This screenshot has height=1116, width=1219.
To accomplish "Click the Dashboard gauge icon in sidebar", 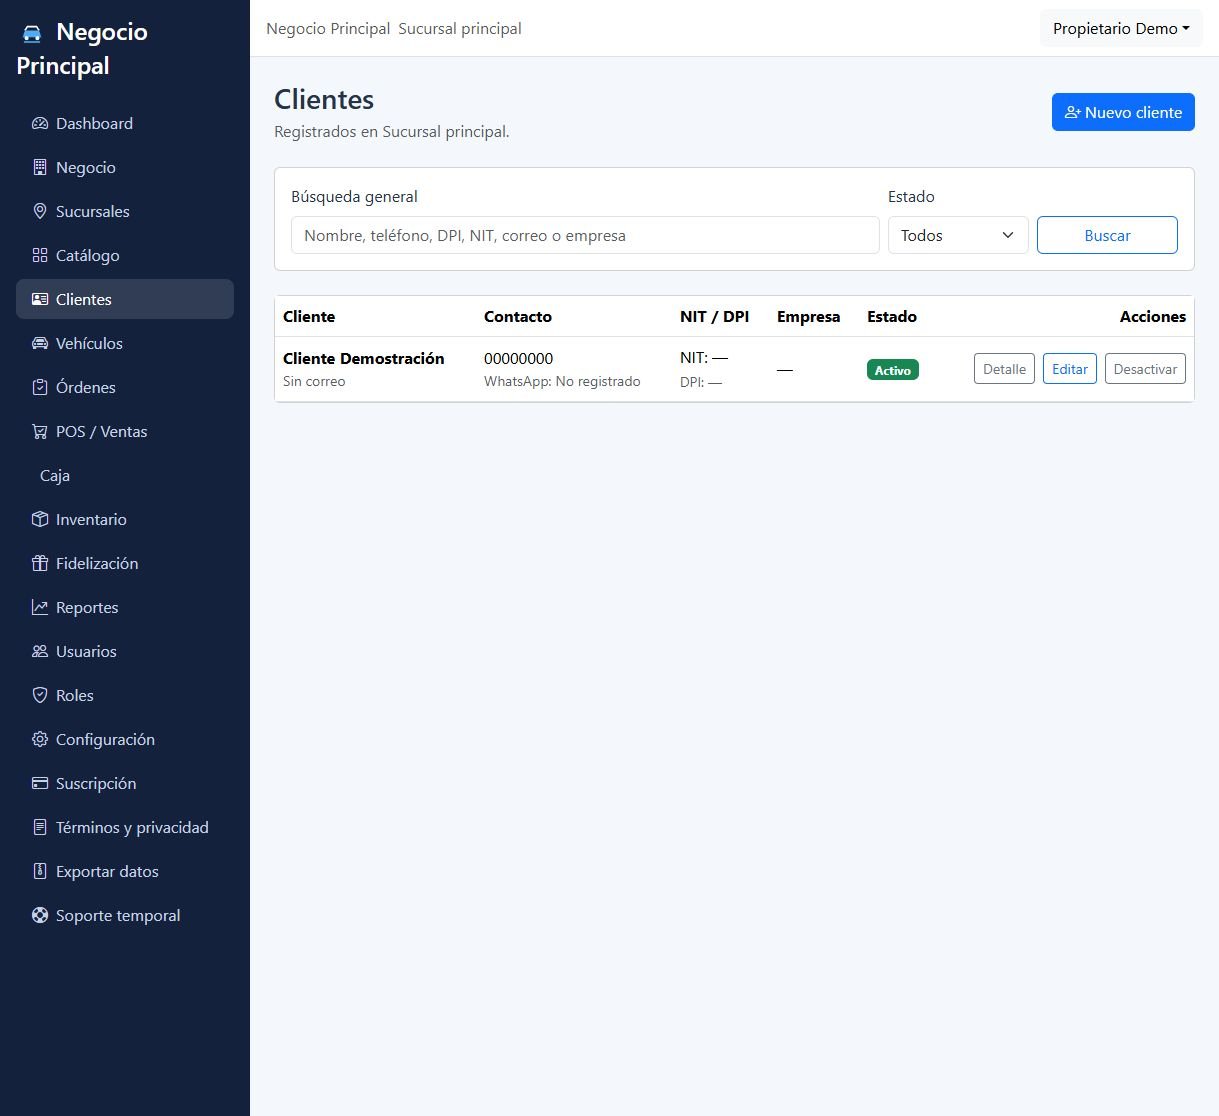I will (x=40, y=124).
